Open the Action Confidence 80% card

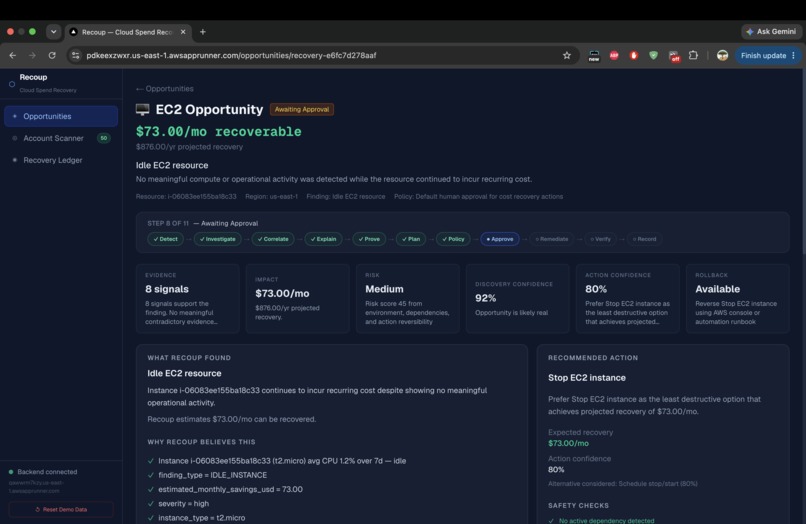(x=628, y=299)
